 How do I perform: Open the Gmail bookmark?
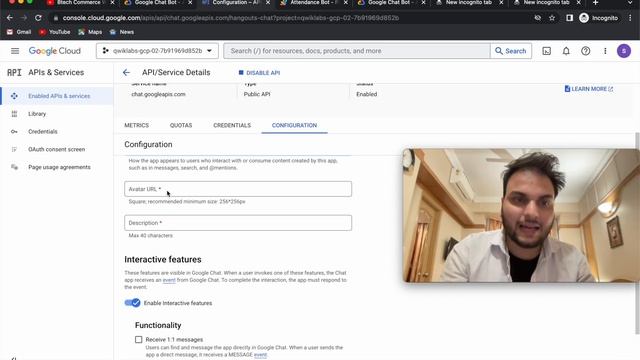click(x=19, y=32)
